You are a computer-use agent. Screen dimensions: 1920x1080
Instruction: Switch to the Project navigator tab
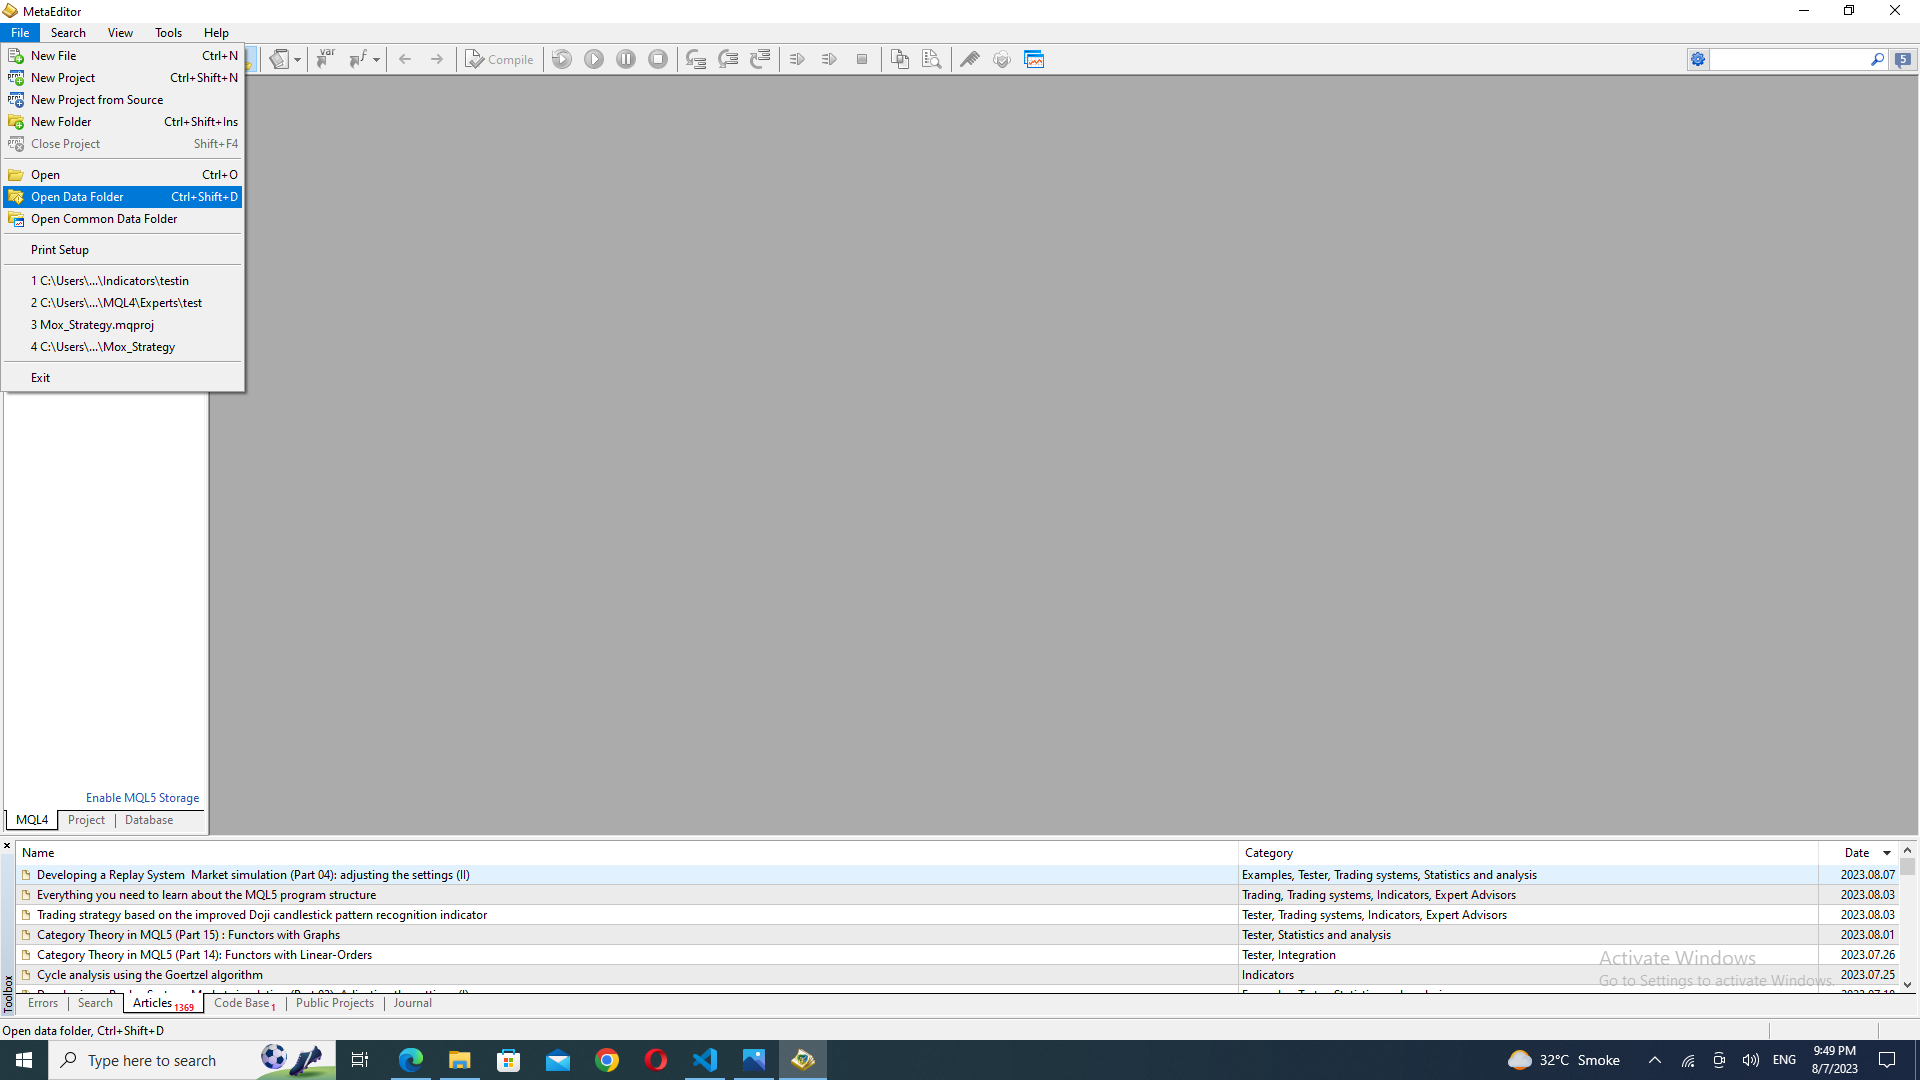coord(86,820)
